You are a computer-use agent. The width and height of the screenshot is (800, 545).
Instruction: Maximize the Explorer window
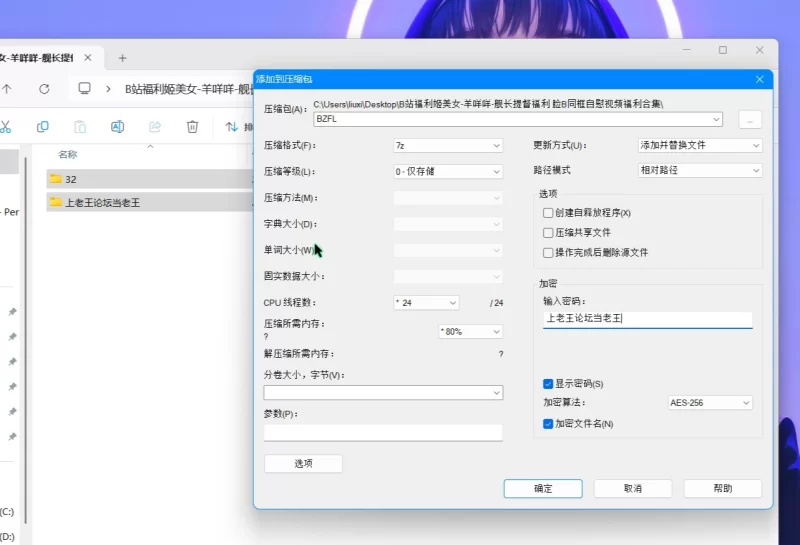(722, 50)
